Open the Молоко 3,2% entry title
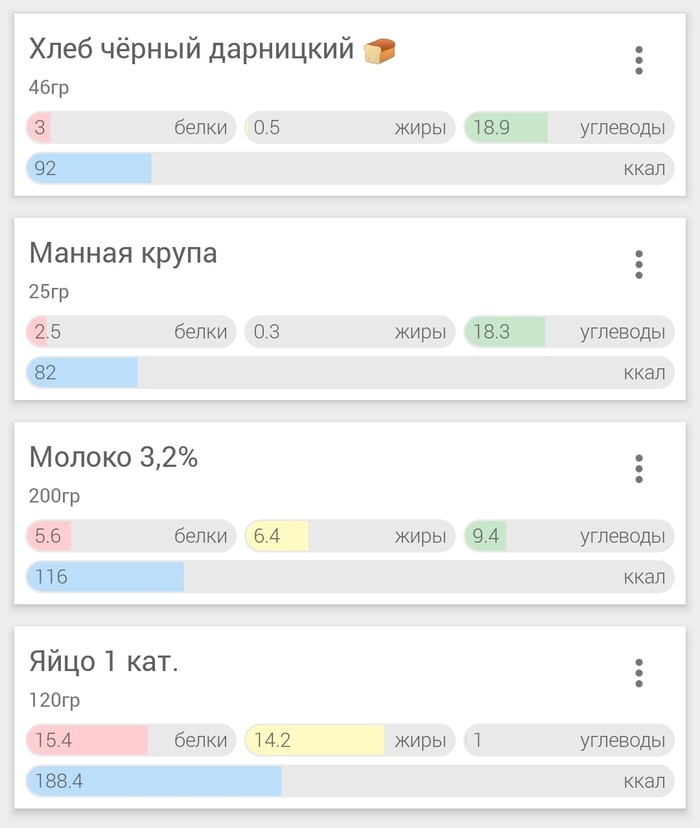Viewport: 700px width, 828px height. pos(113,457)
